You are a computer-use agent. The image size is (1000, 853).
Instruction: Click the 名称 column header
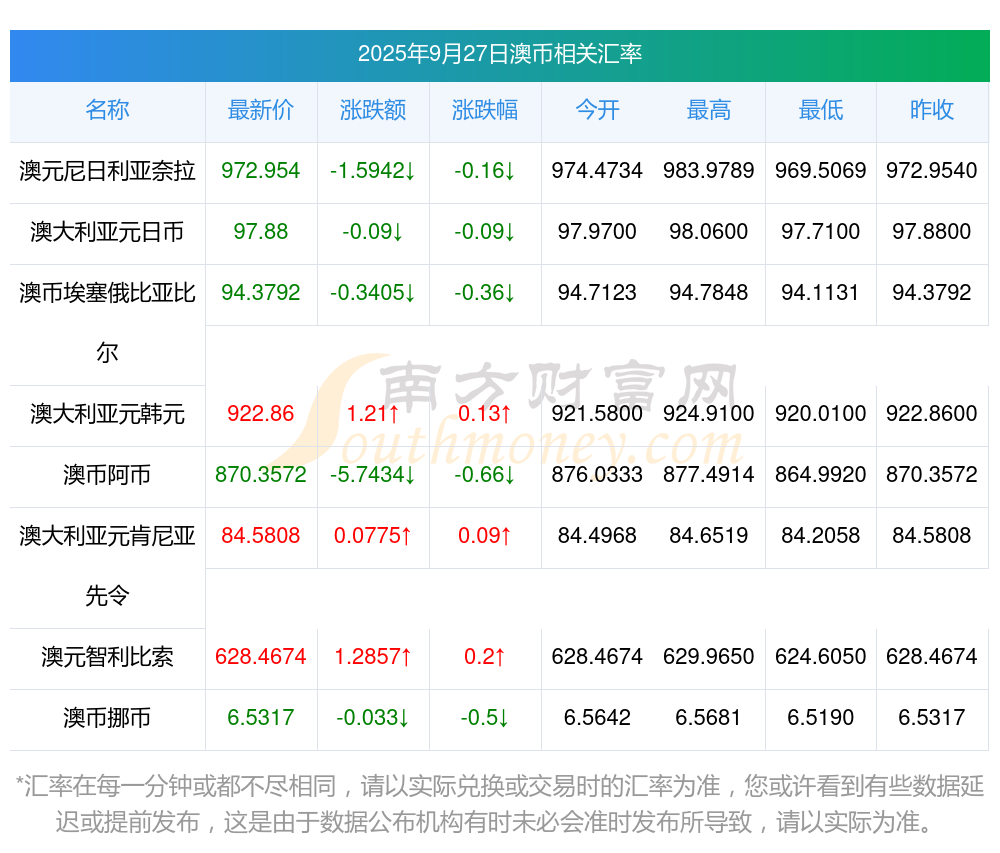pos(107,110)
